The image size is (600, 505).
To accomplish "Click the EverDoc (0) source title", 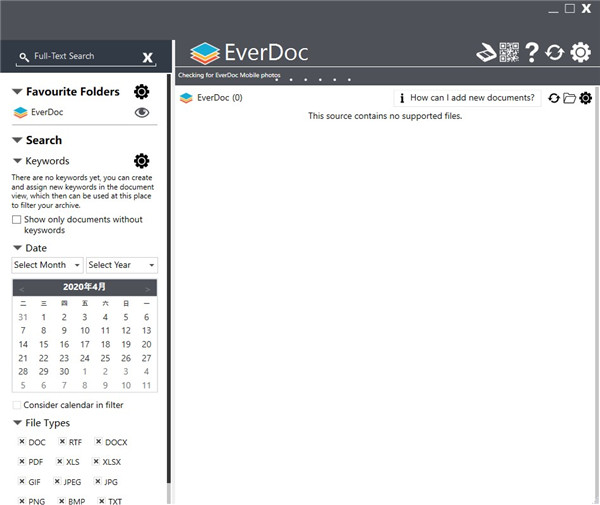I will pyautogui.click(x=220, y=98).
